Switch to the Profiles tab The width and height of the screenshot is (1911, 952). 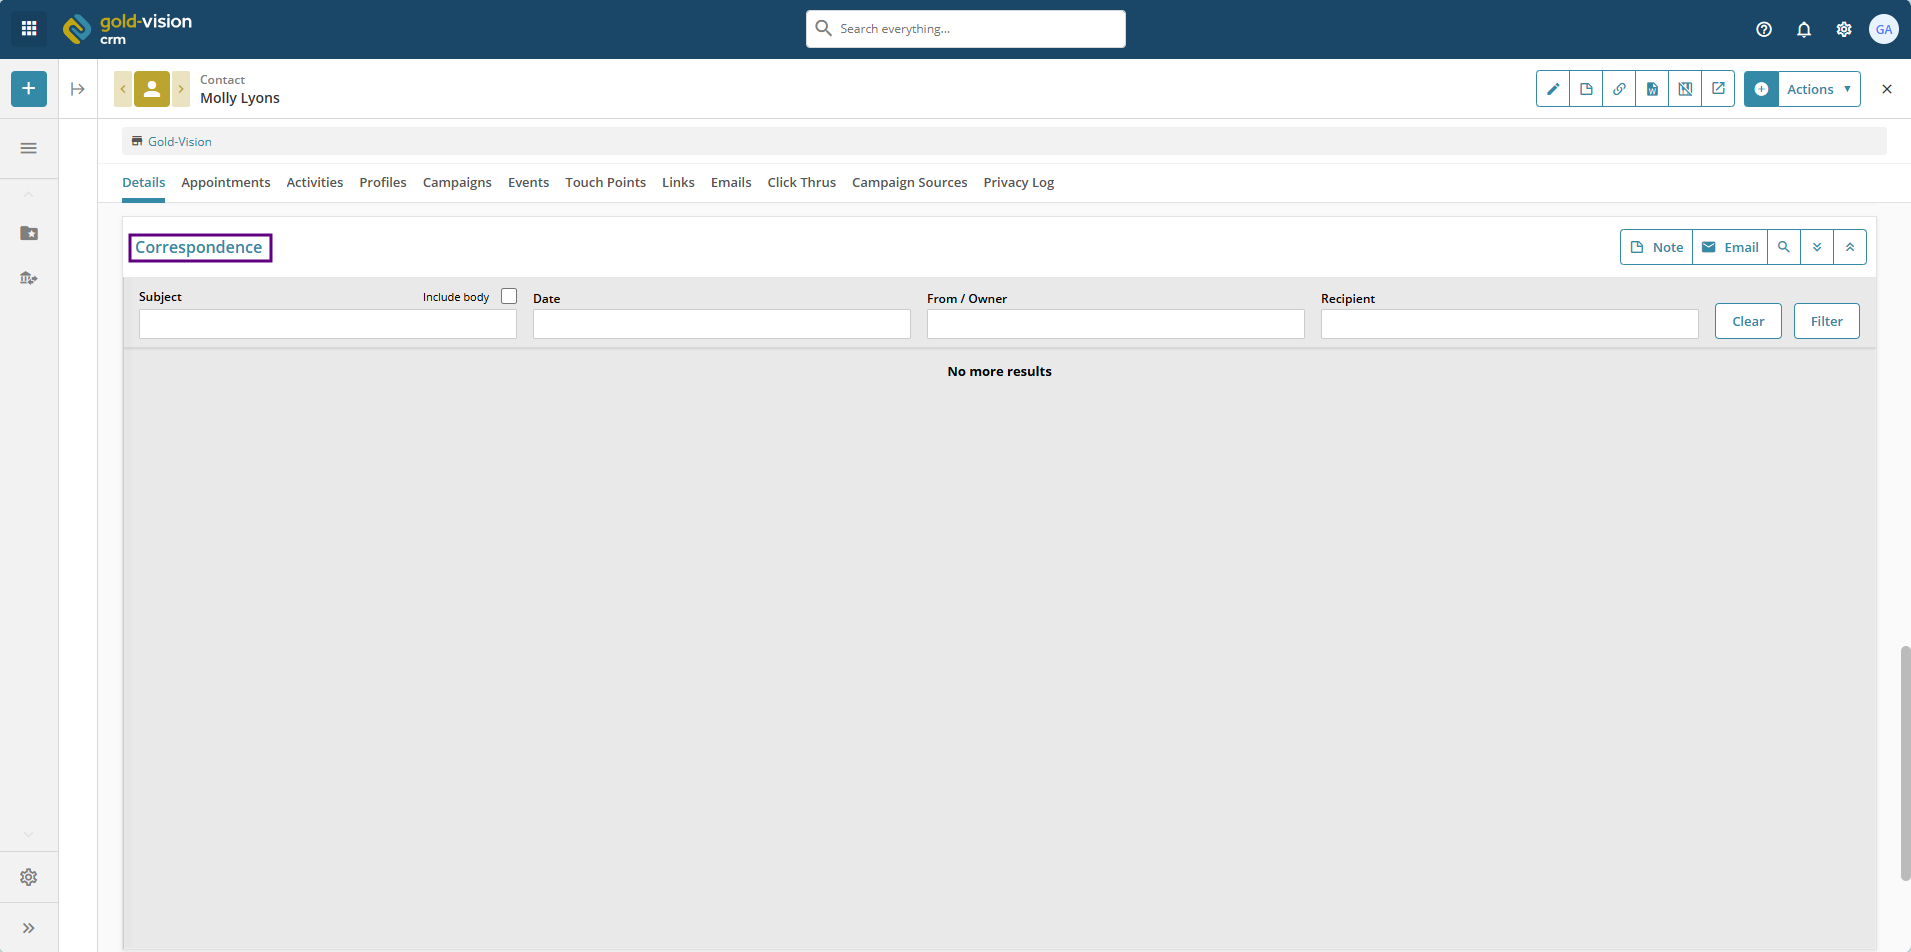pos(383,182)
